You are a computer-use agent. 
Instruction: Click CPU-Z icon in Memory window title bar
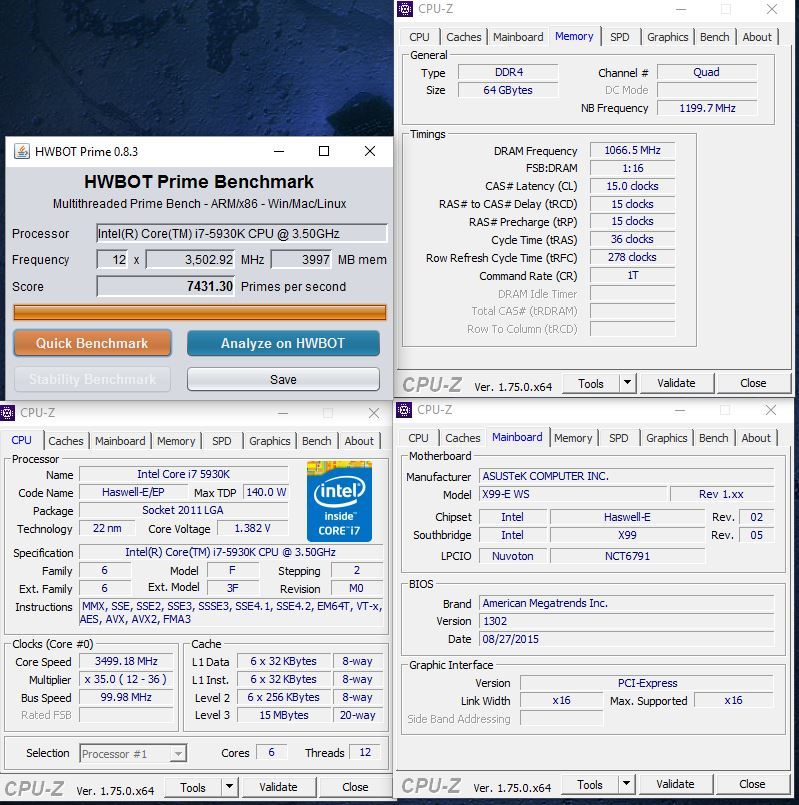(405, 9)
